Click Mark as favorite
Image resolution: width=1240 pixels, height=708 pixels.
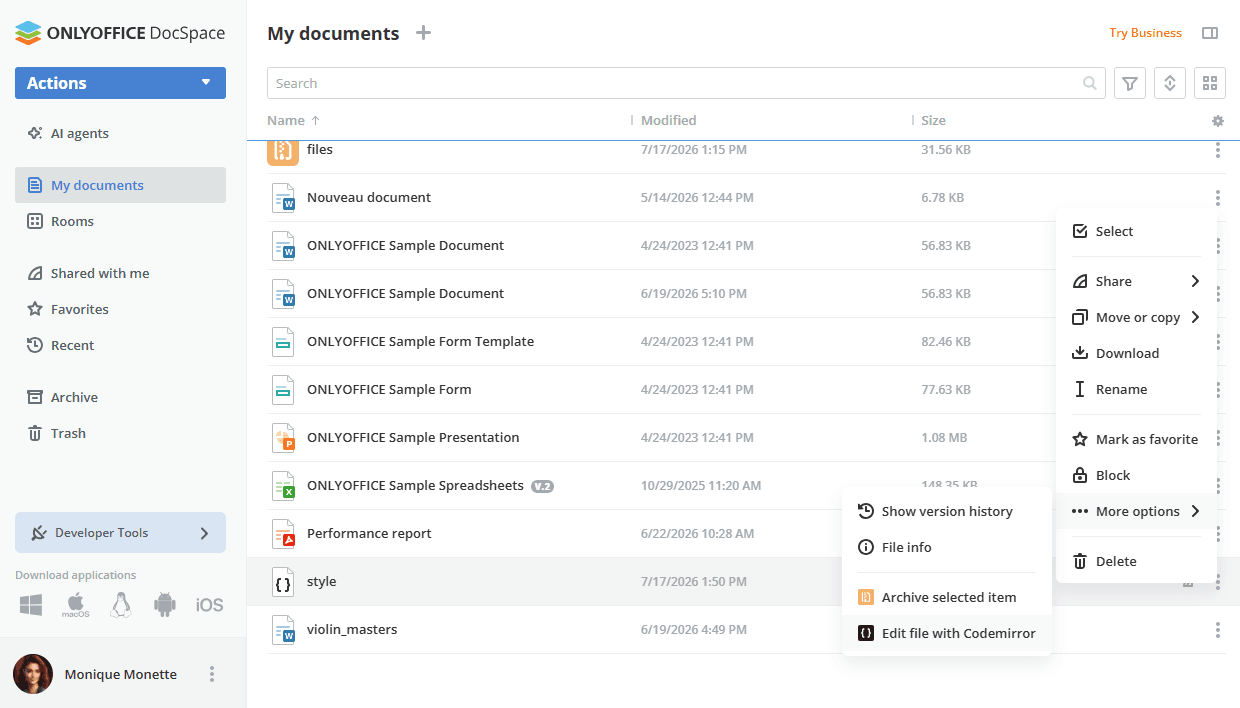click(1136, 439)
